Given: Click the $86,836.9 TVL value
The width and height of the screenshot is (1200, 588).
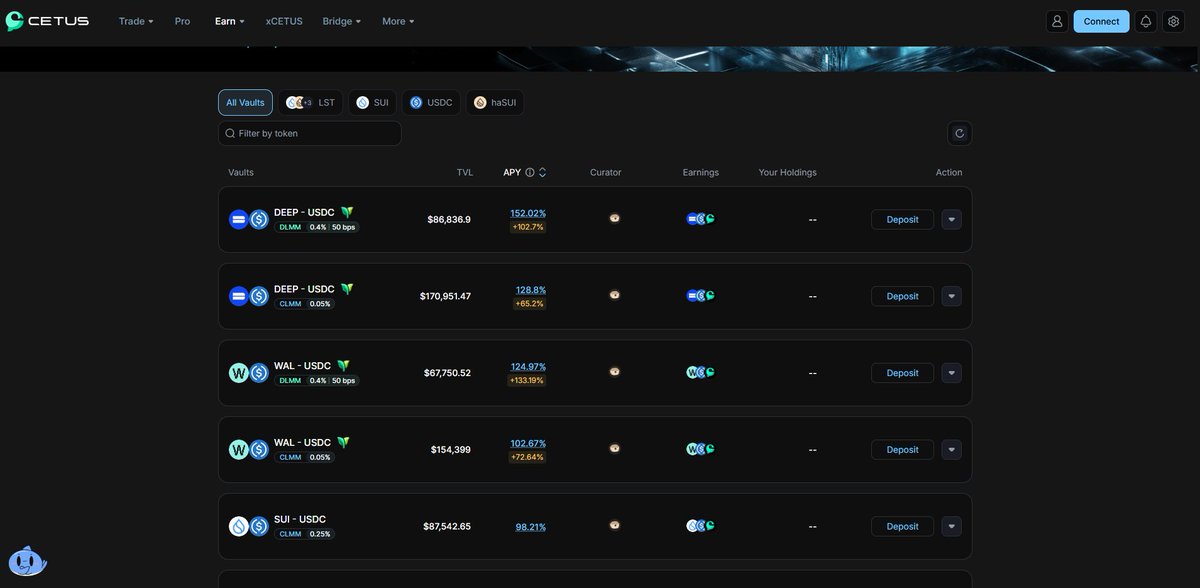Looking at the screenshot, I should coord(449,219).
